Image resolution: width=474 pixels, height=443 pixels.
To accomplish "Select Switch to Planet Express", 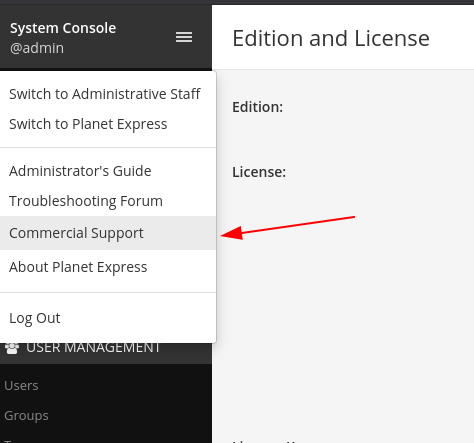I will 88,124.
